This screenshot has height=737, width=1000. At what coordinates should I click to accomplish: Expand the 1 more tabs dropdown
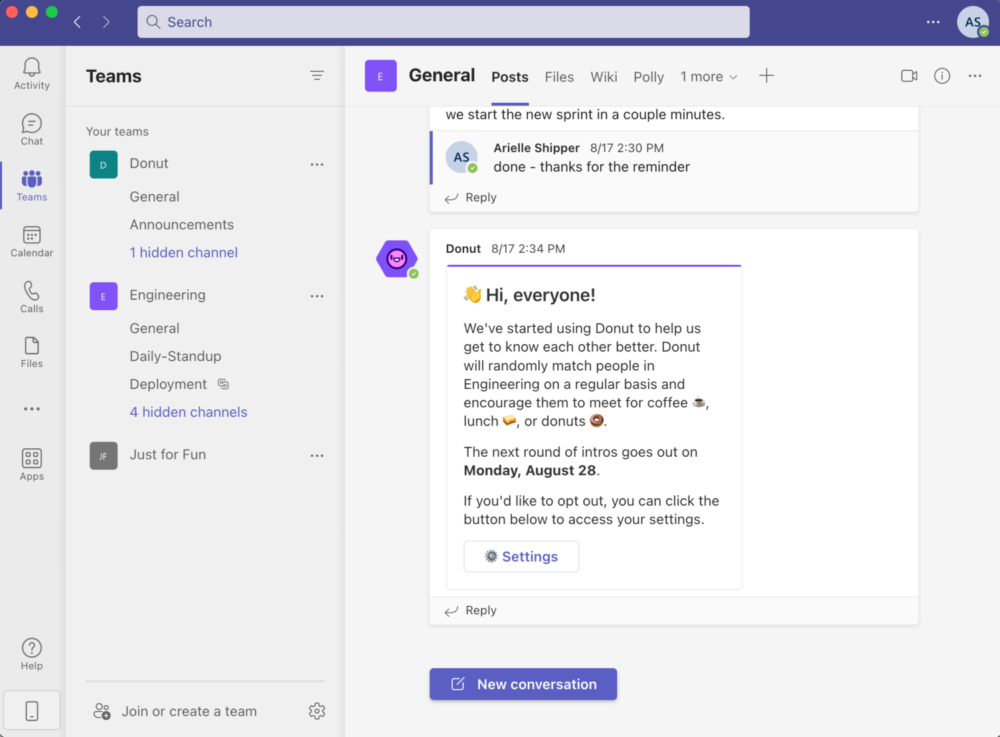click(709, 77)
